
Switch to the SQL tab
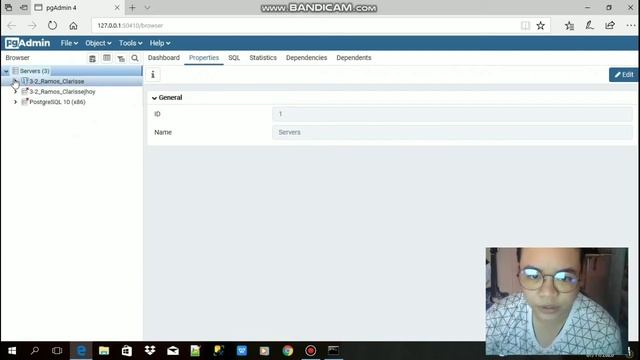(x=234, y=58)
